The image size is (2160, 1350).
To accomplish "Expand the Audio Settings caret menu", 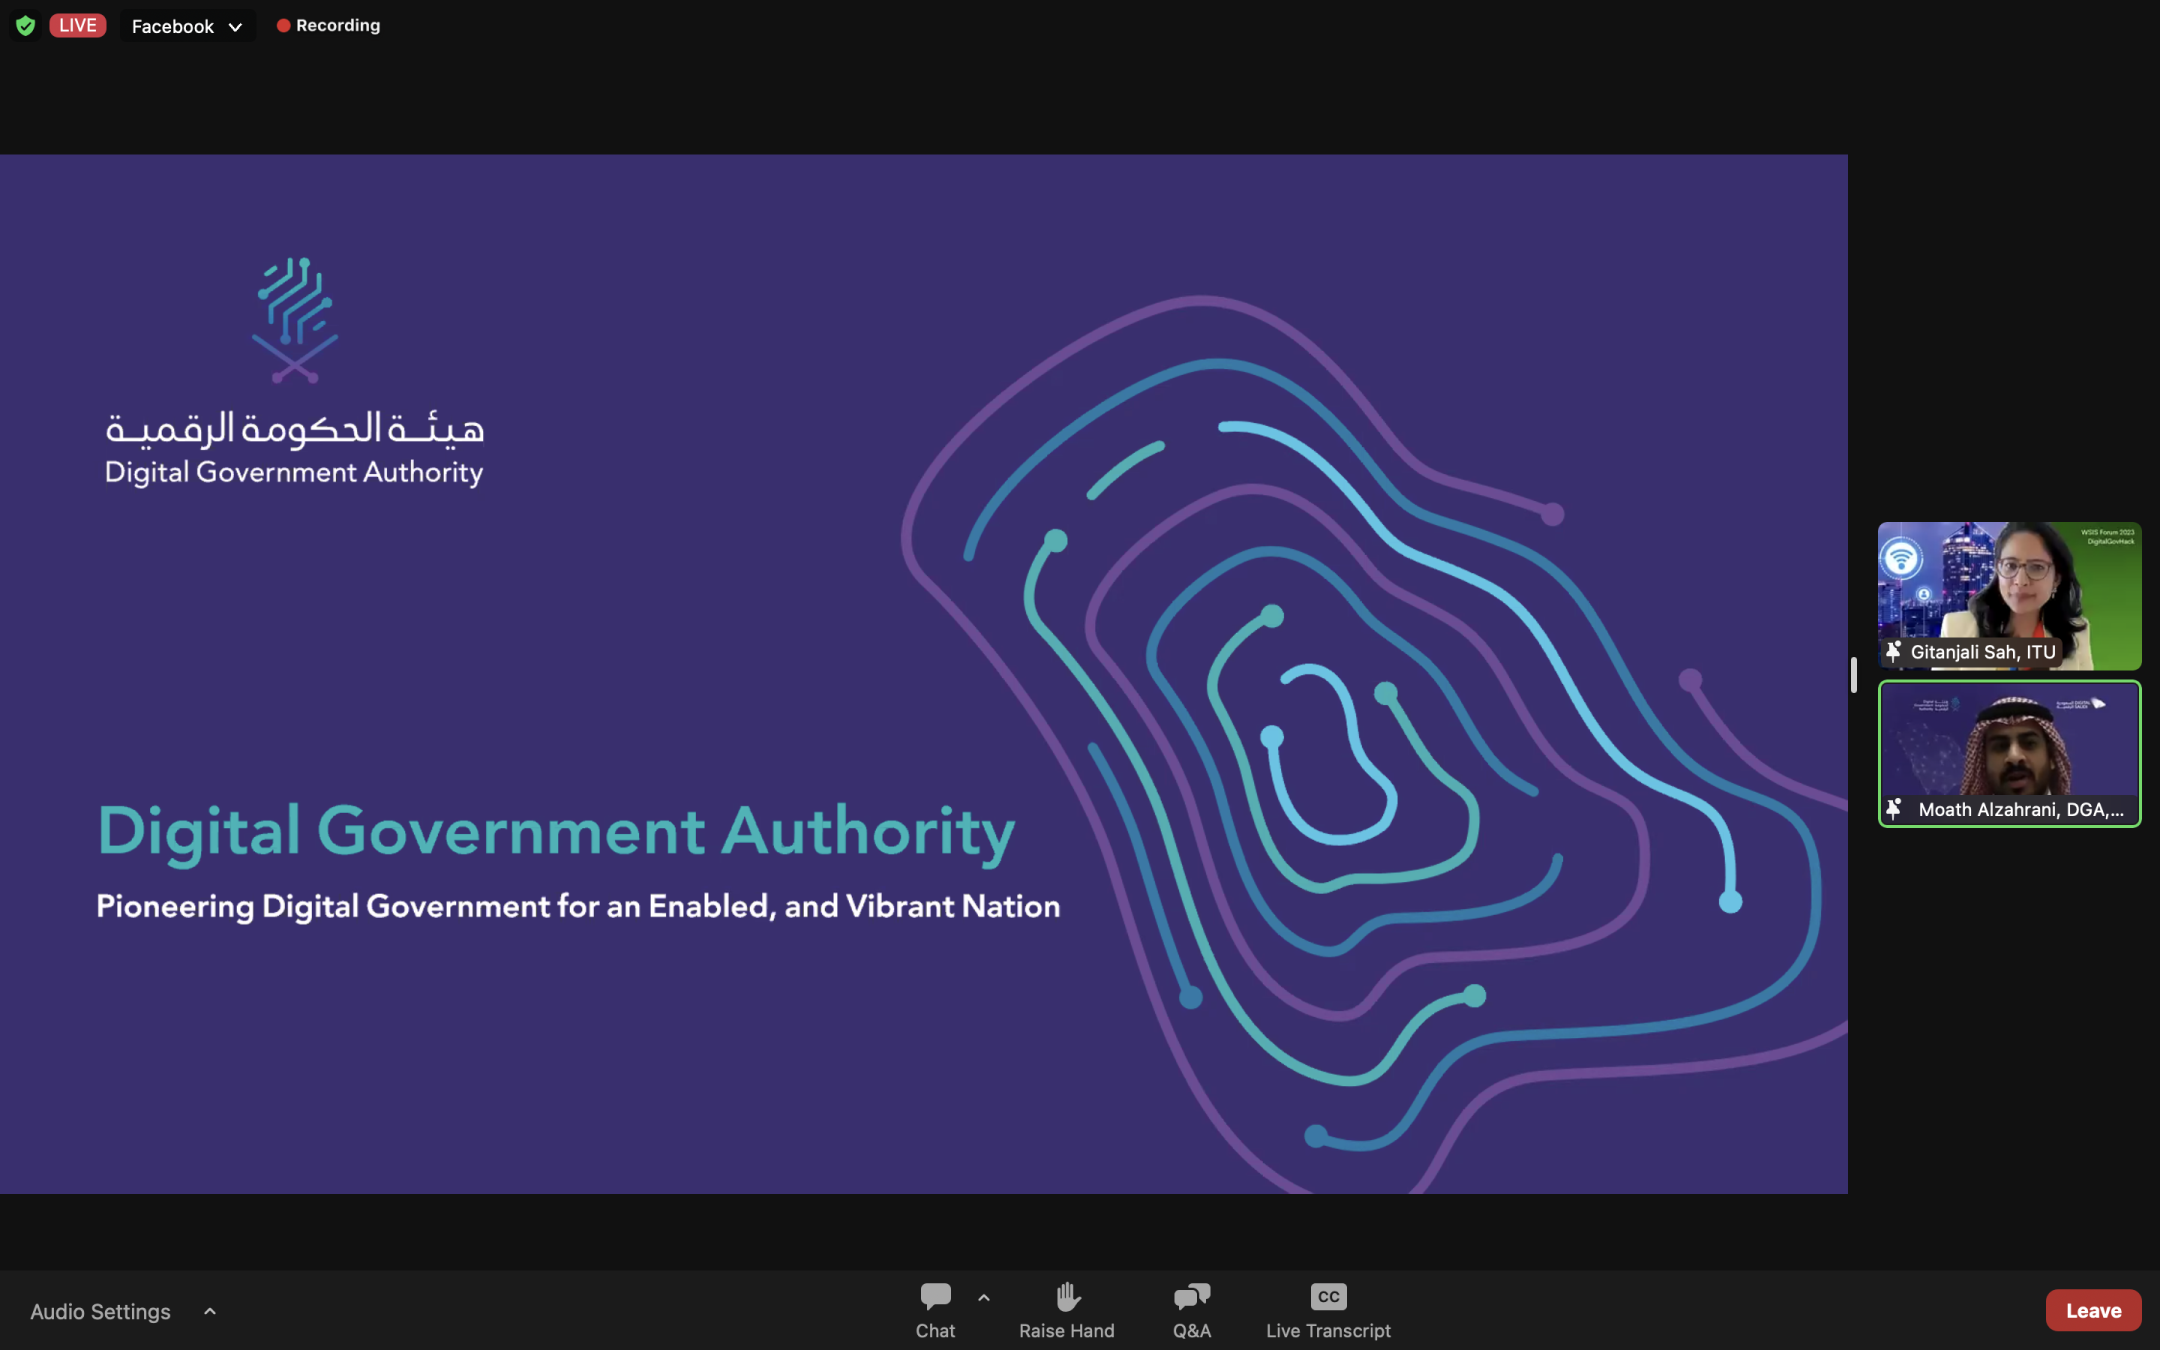I will (210, 1311).
